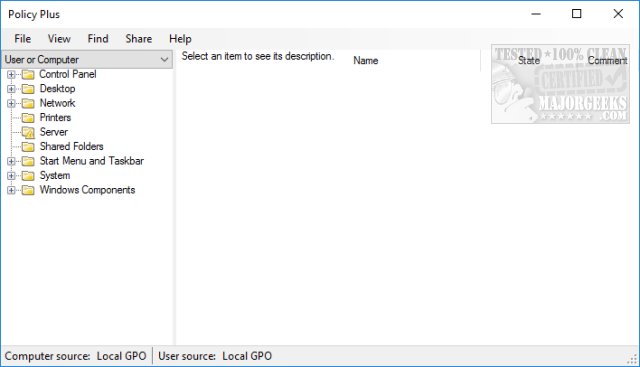This screenshot has width=640, height=367.
Task: Click the Shared Folders folder icon
Action: 28,147
